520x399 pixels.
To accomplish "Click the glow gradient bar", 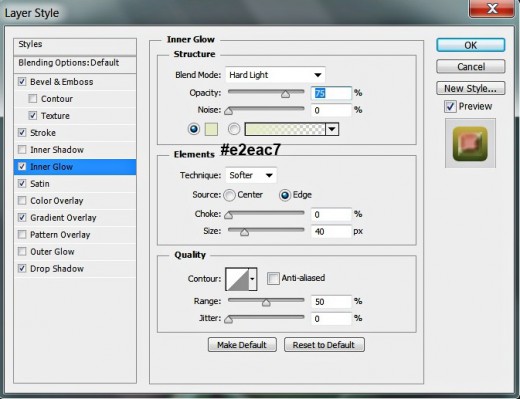I will point(285,129).
